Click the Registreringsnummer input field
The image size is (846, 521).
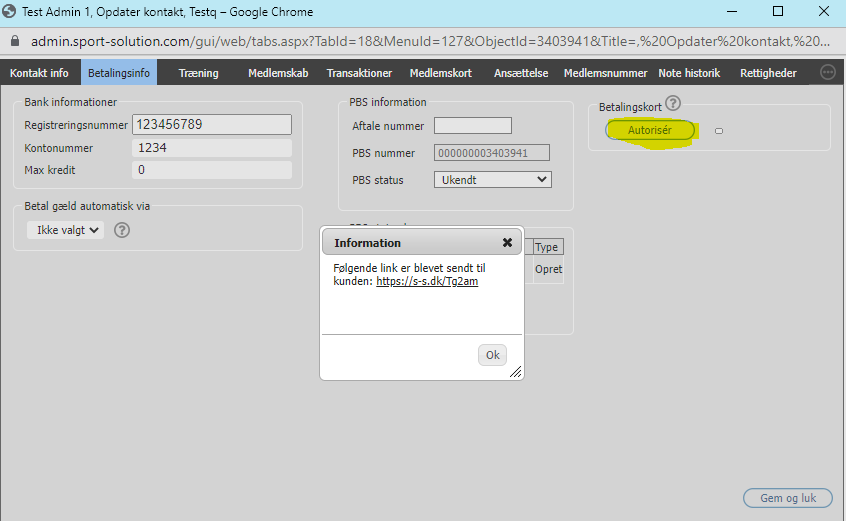pyautogui.click(x=212, y=125)
